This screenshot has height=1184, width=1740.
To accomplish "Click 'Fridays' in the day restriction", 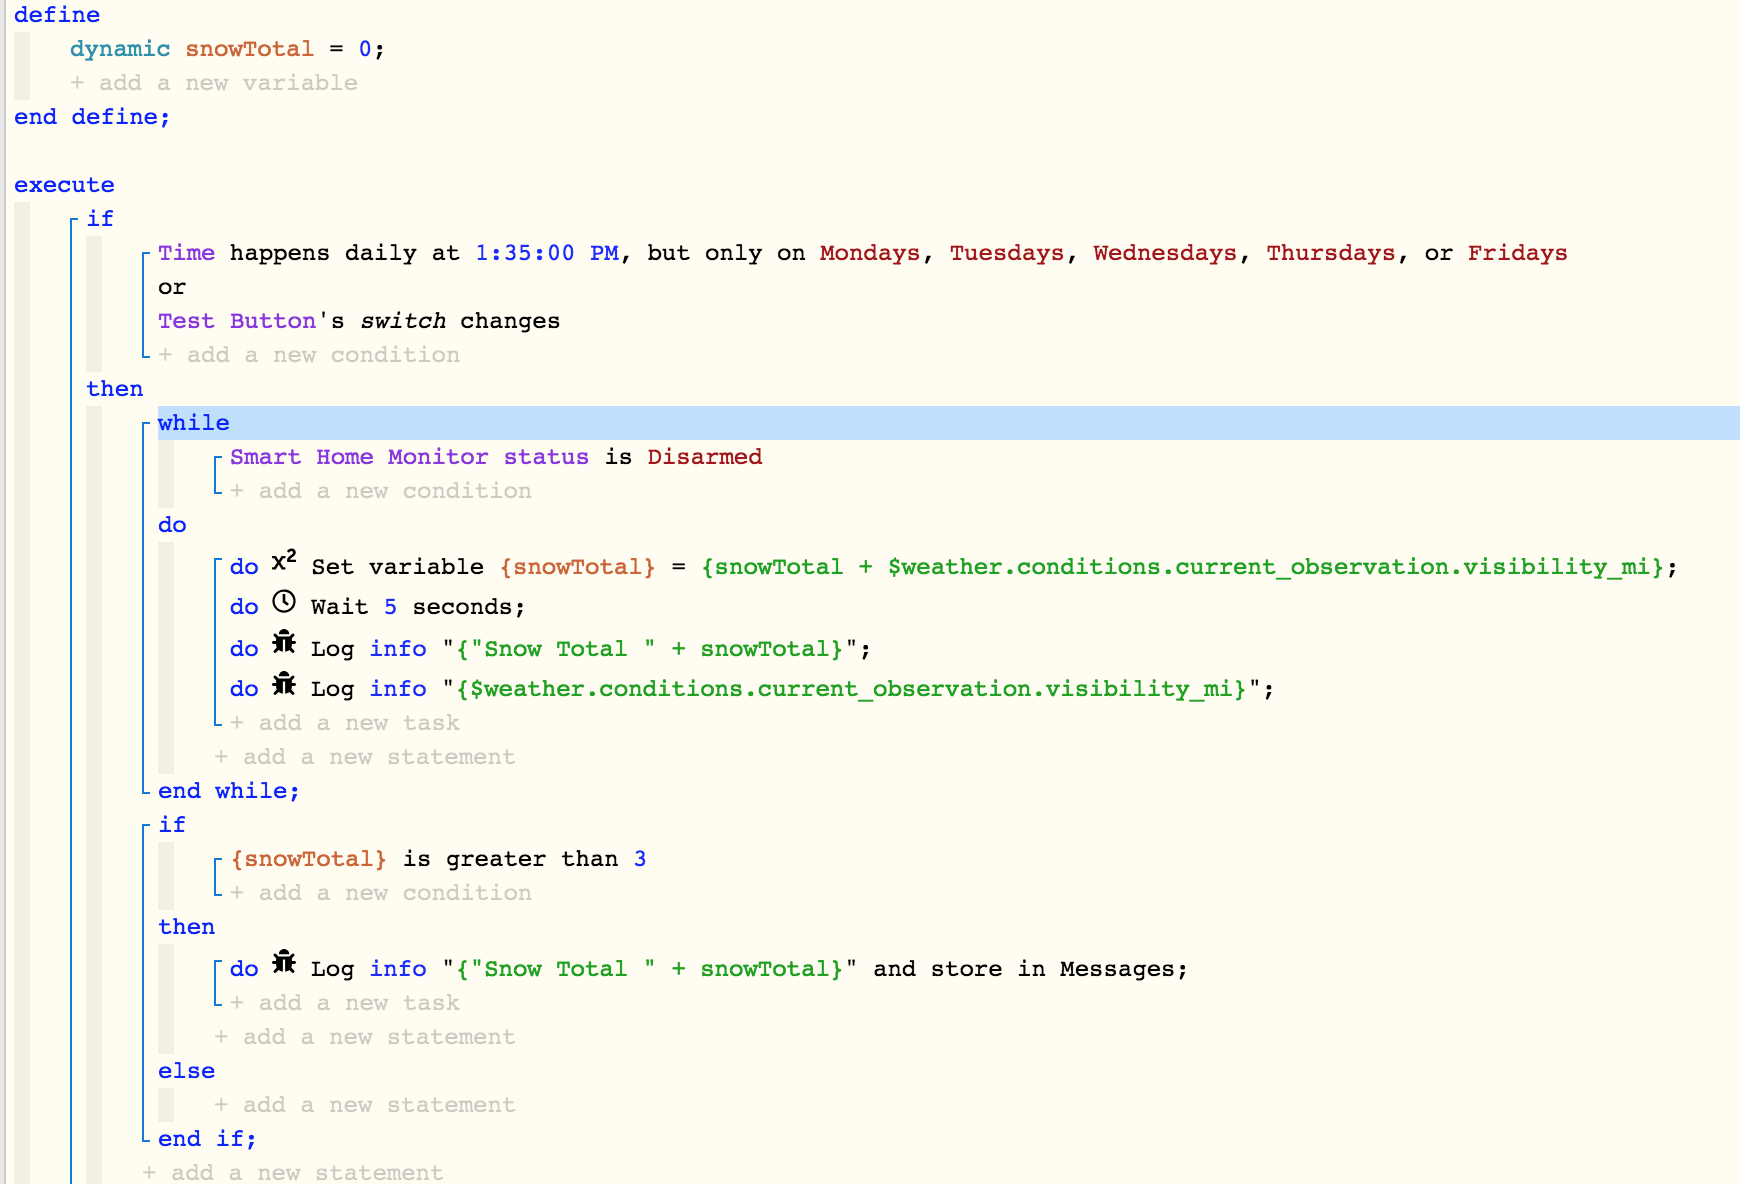I will coord(1517,253).
